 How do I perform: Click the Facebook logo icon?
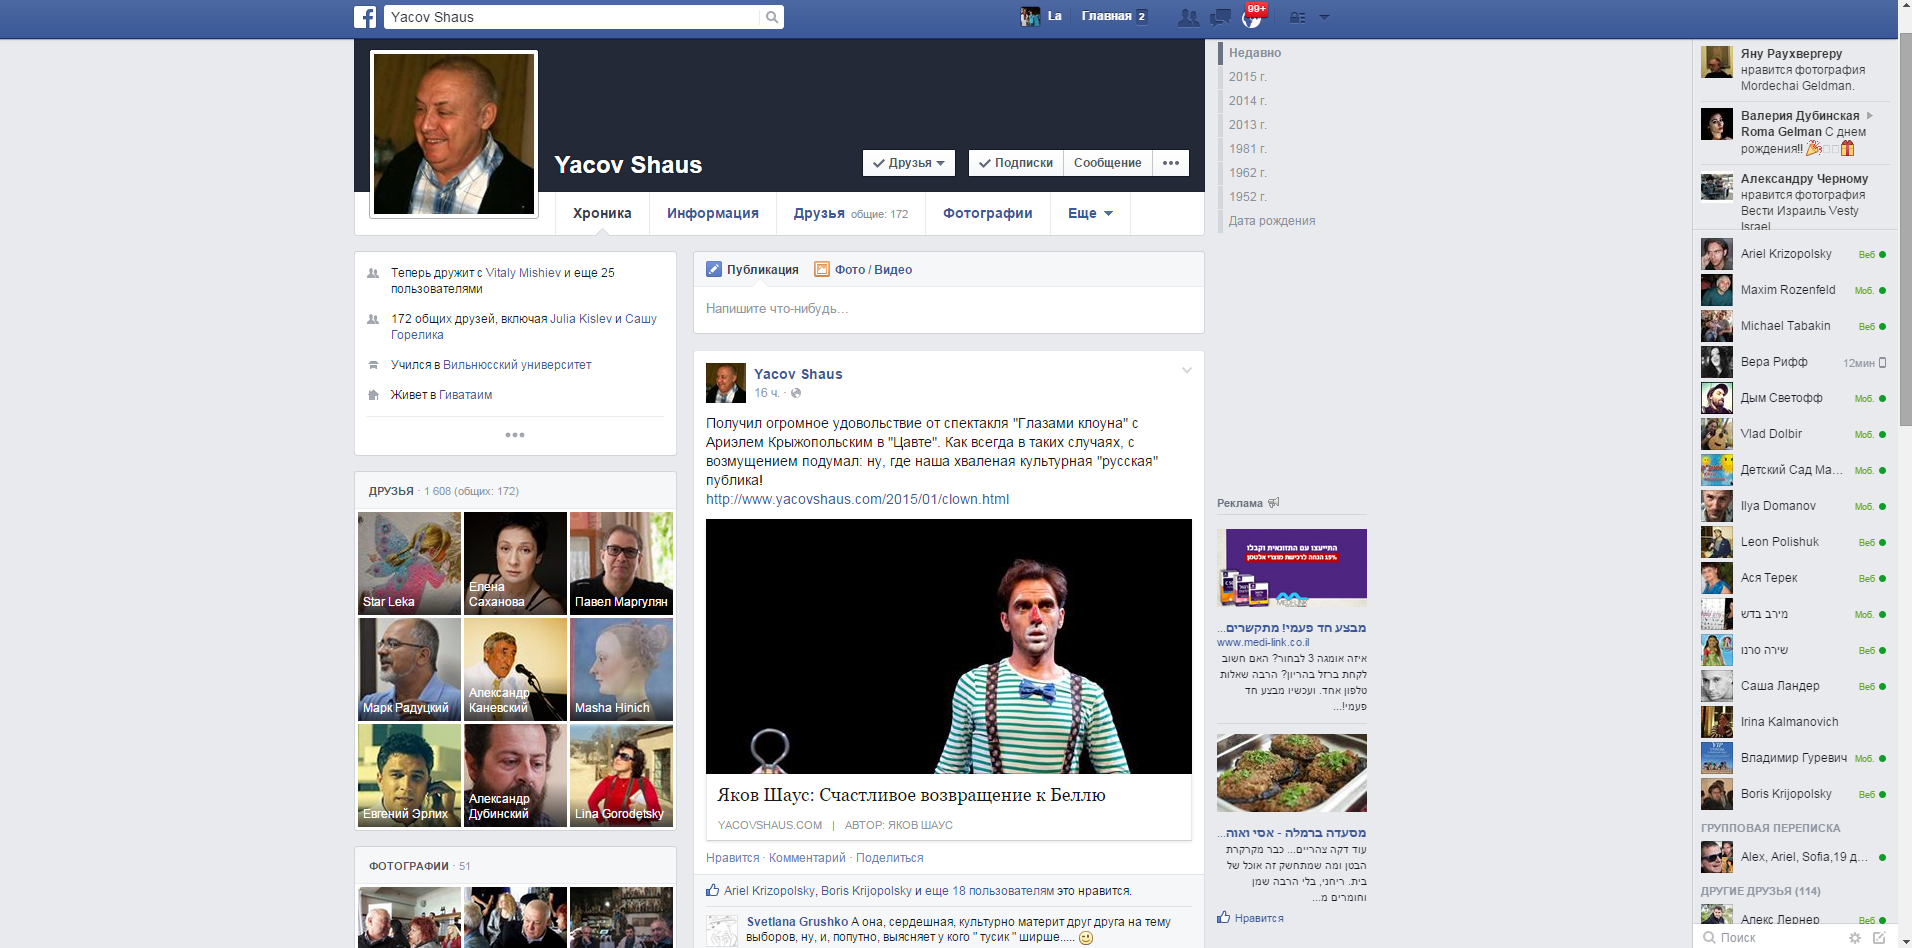point(365,17)
